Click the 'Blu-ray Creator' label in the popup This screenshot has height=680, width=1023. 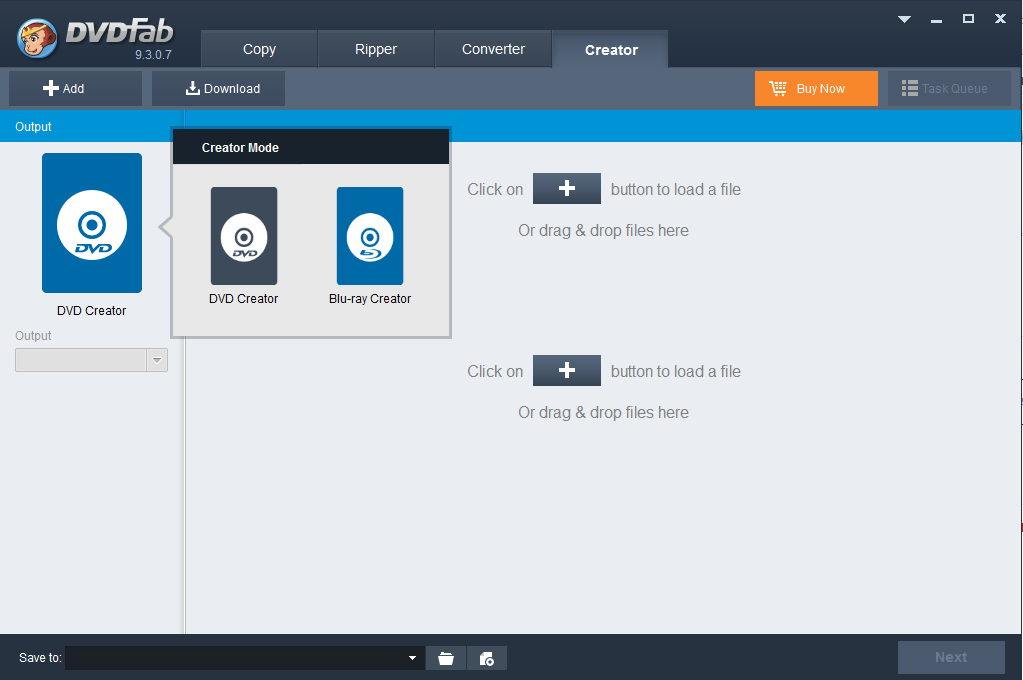pyautogui.click(x=370, y=299)
